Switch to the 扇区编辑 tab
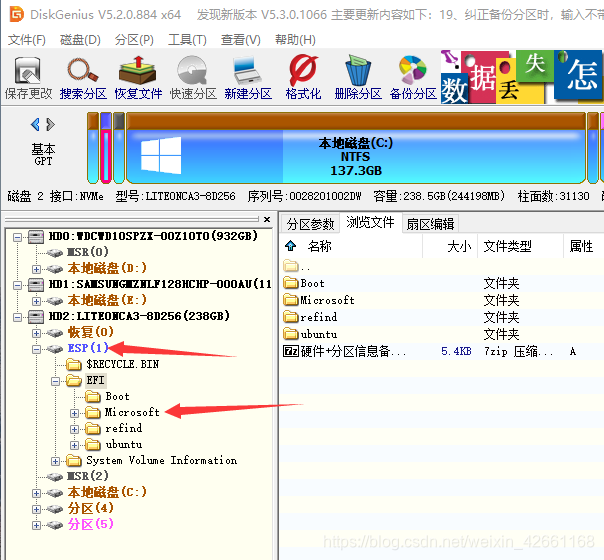The width and height of the screenshot is (604, 560). (x=430, y=224)
